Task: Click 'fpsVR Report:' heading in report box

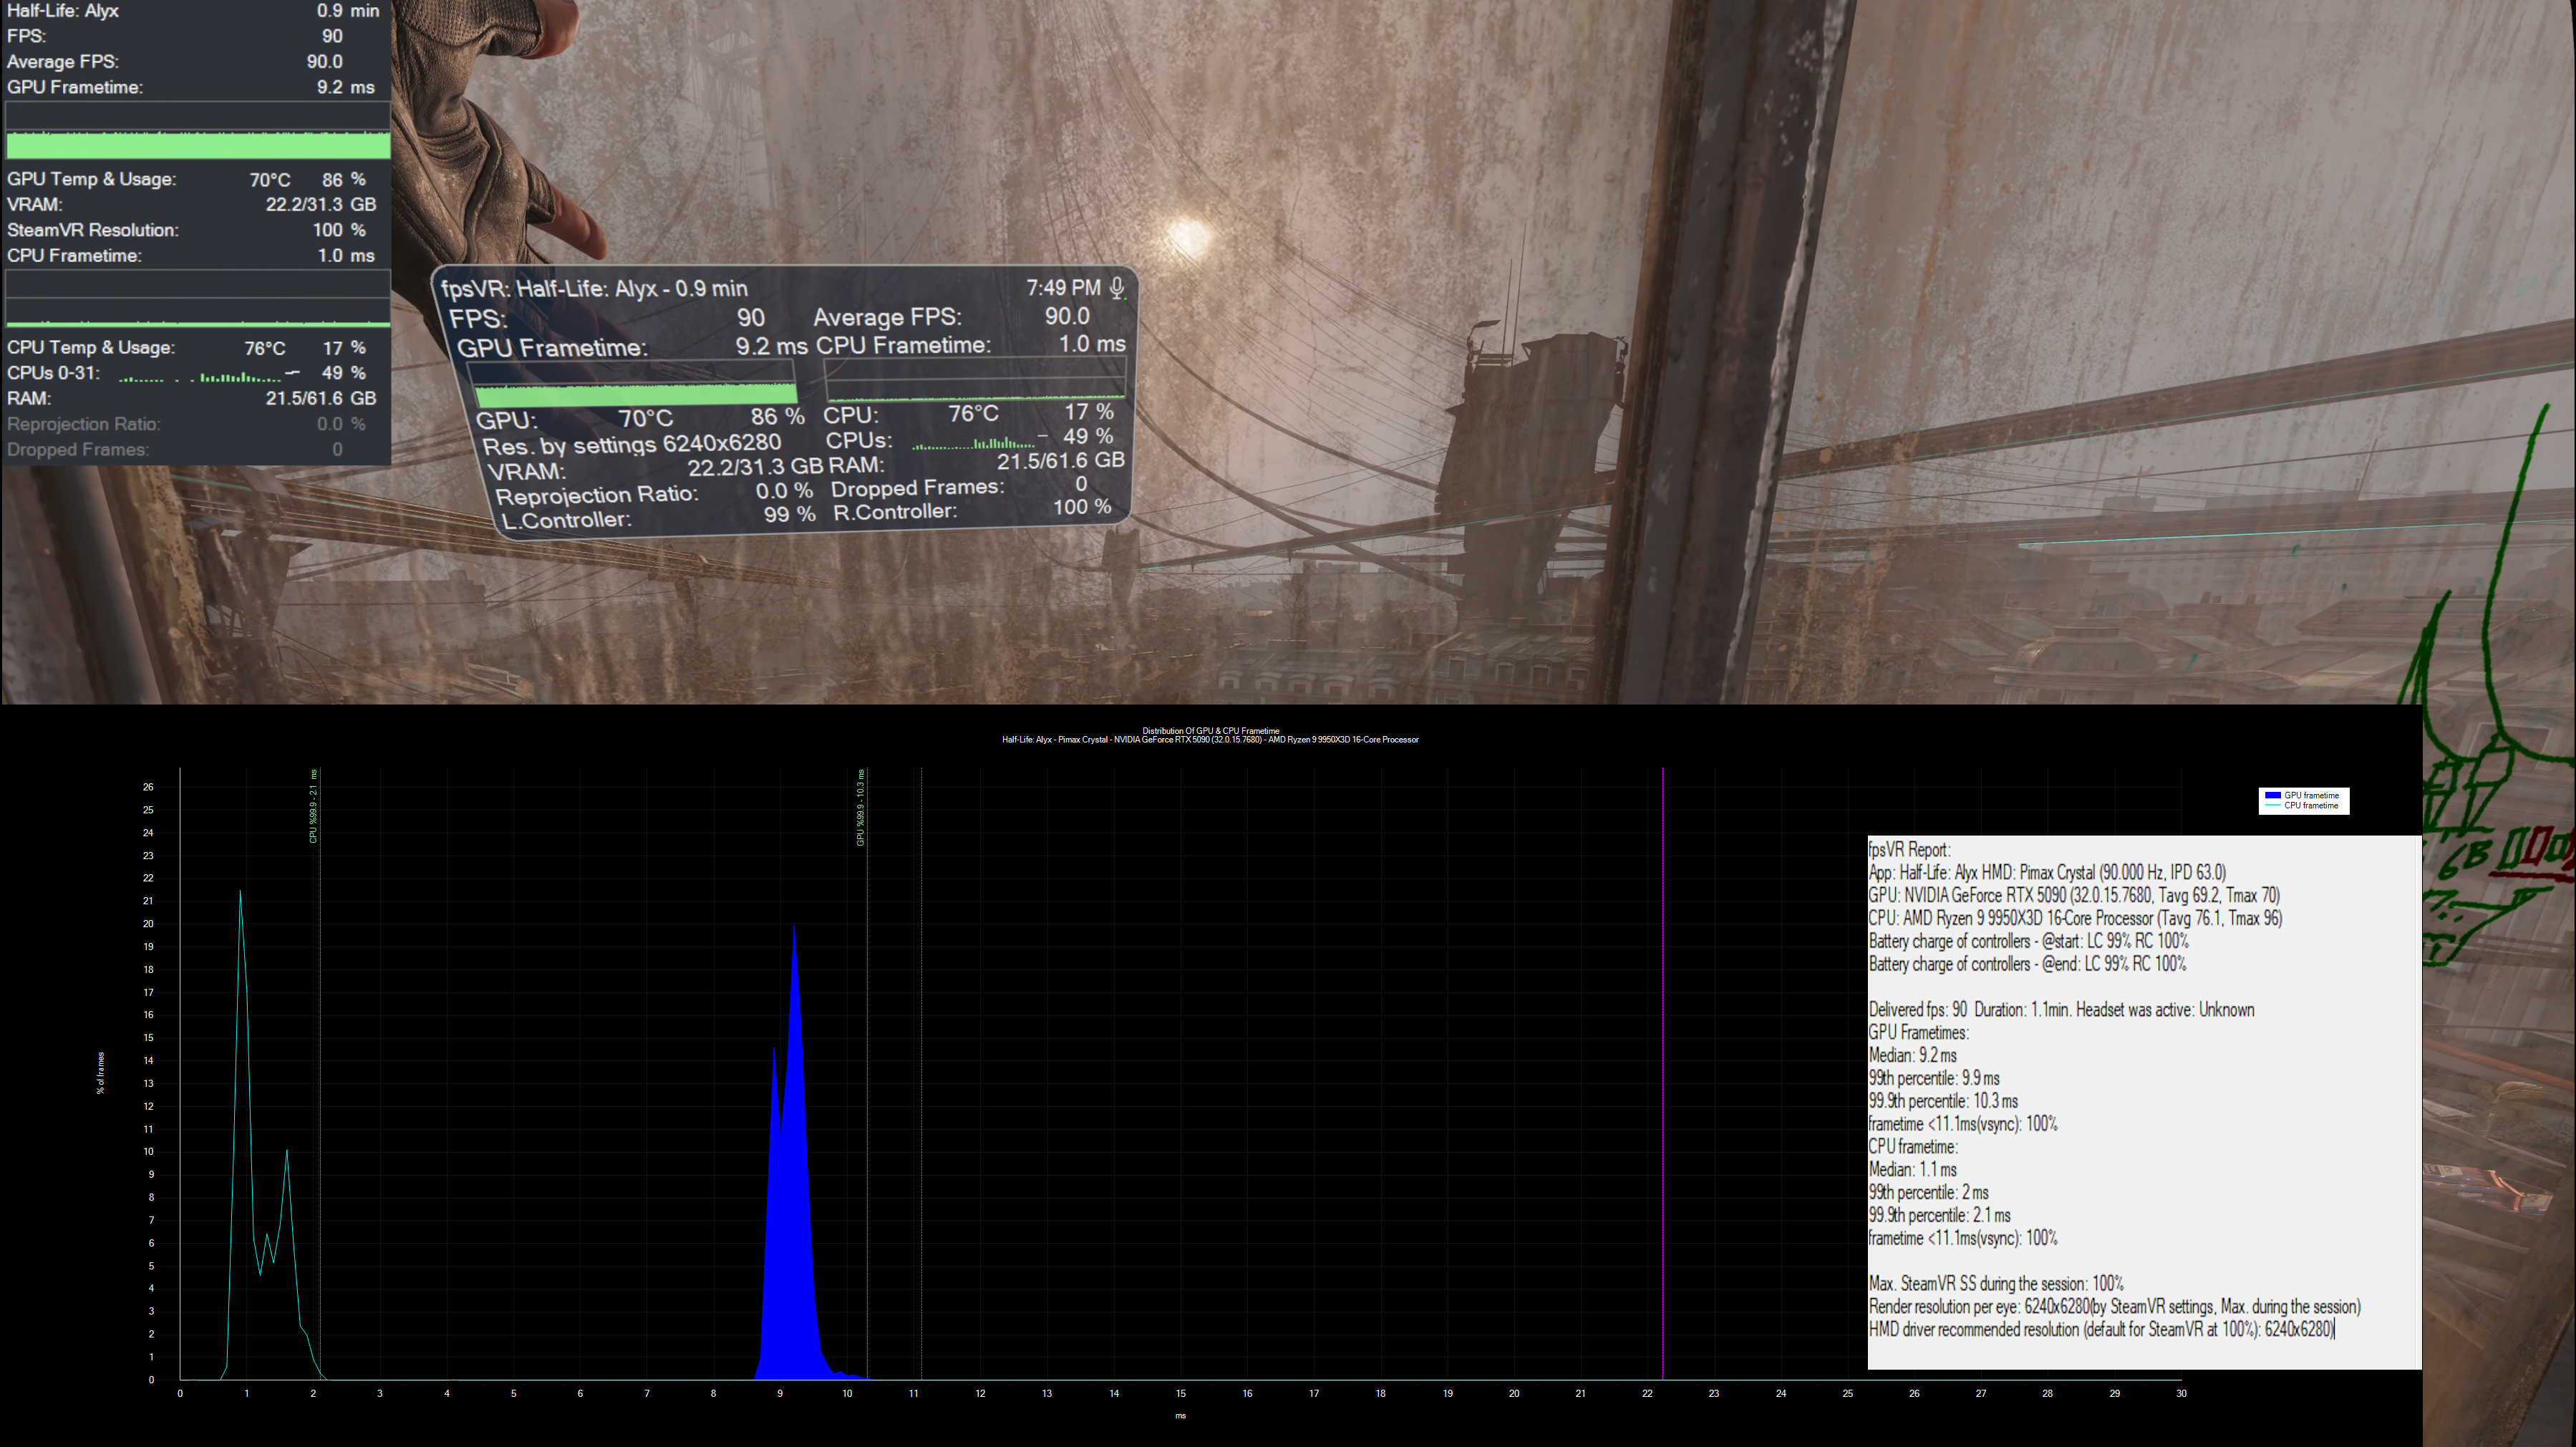Action: 1909,850
